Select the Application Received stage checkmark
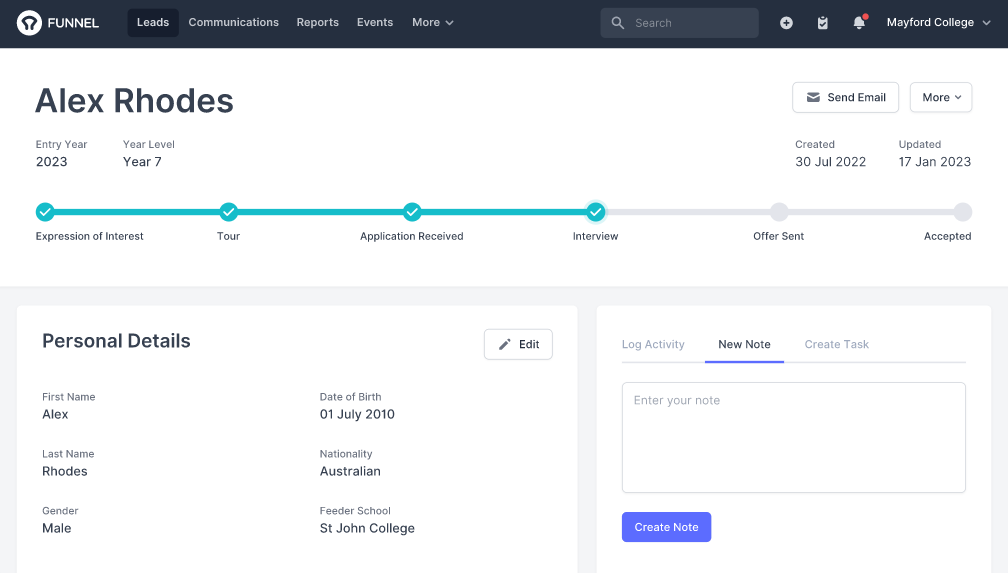 pyautogui.click(x=412, y=212)
